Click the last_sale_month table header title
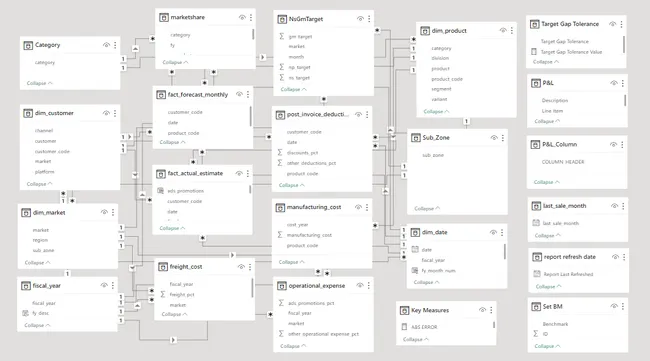650x361 pixels. tap(564, 206)
